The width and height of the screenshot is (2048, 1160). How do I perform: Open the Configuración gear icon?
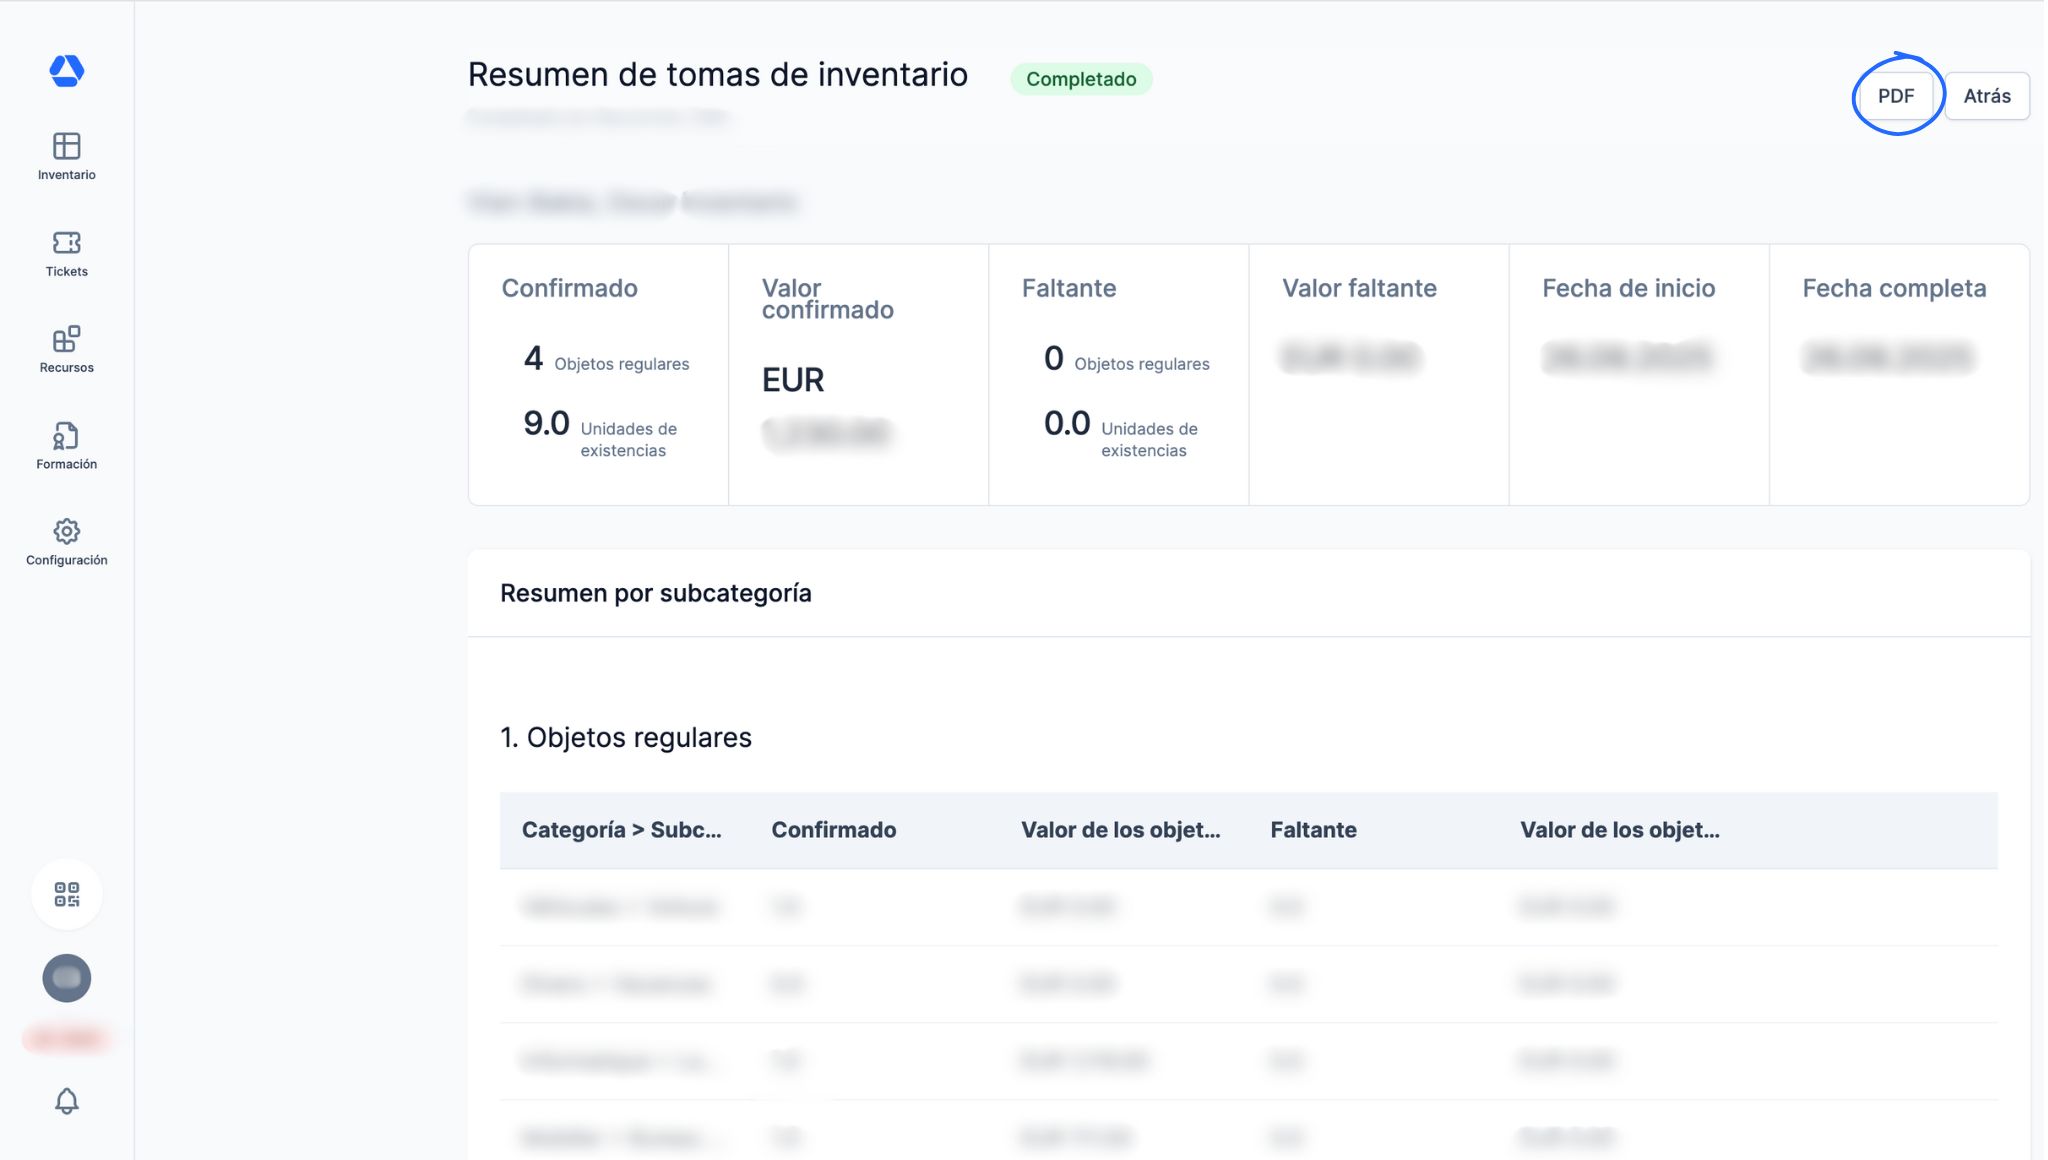[x=66, y=532]
